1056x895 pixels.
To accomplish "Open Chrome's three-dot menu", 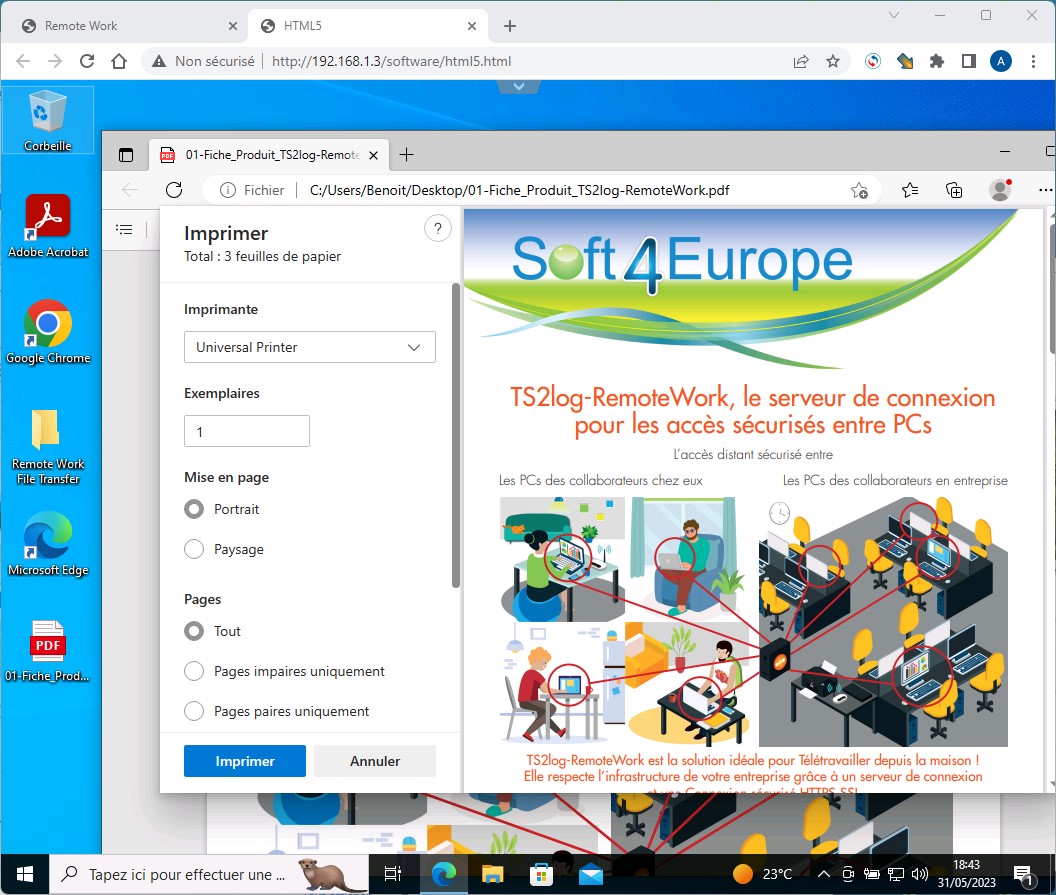I will click(x=1033, y=62).
